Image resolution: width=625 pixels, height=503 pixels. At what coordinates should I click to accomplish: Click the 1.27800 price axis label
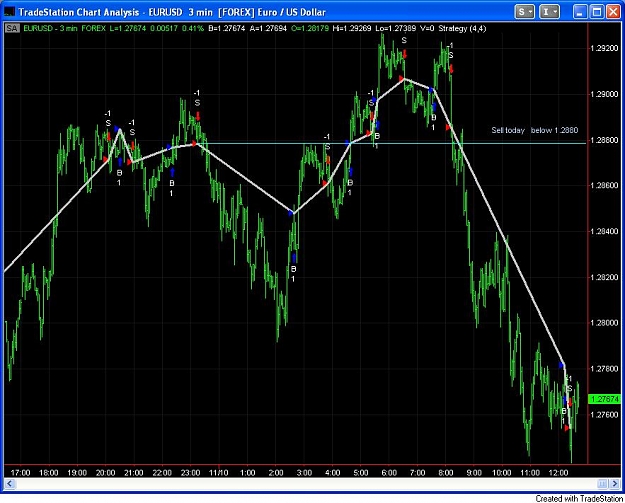(x=605, y=369)
